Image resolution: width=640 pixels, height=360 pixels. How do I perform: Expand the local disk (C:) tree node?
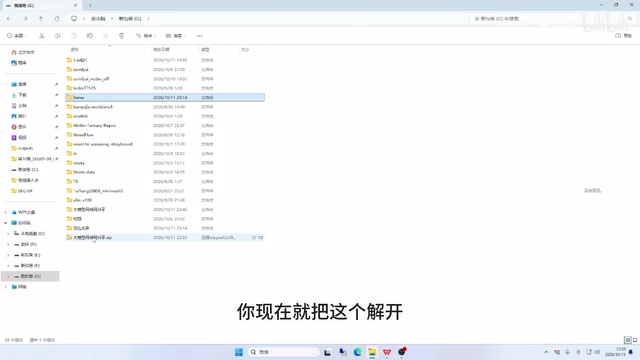click(8, 233)
